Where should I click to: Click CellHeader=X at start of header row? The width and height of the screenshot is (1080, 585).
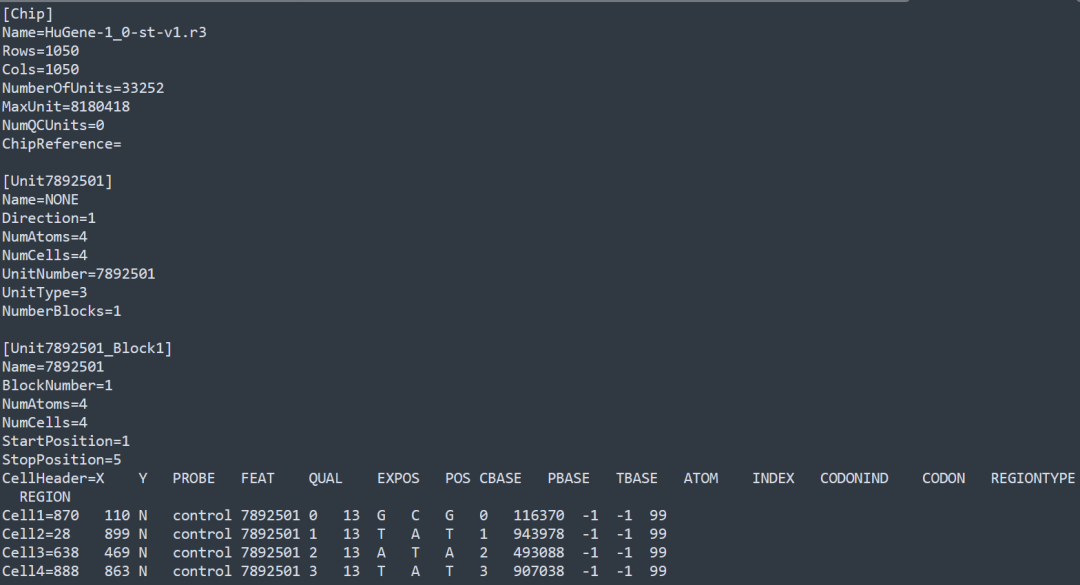[x=53, y=479]
